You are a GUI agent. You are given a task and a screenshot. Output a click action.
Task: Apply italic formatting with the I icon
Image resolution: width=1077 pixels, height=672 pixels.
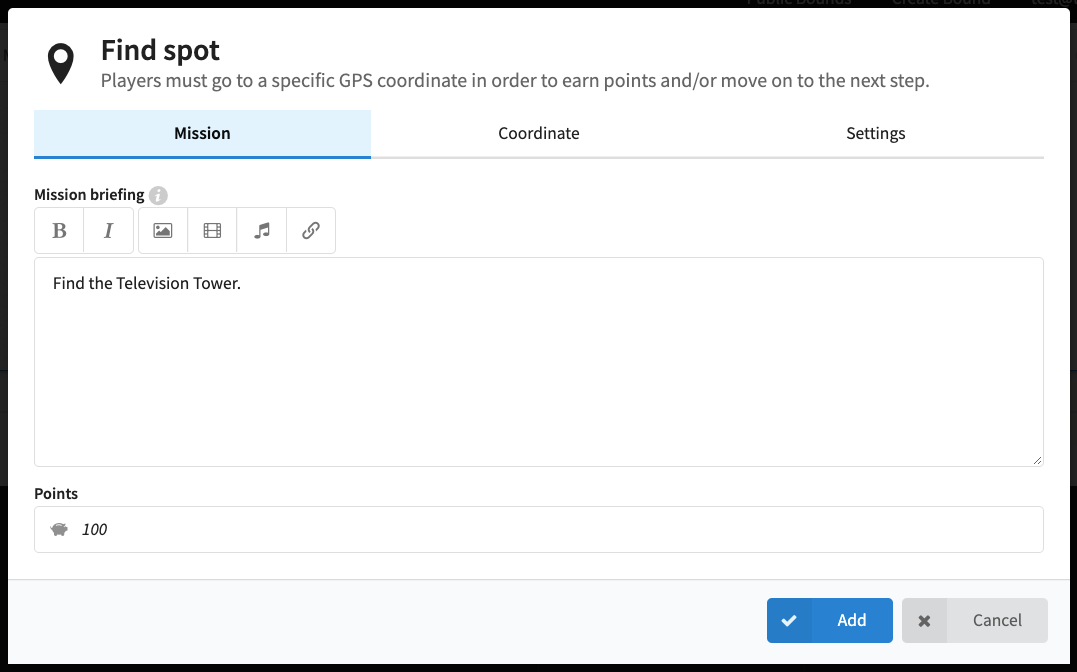point(109,231)
